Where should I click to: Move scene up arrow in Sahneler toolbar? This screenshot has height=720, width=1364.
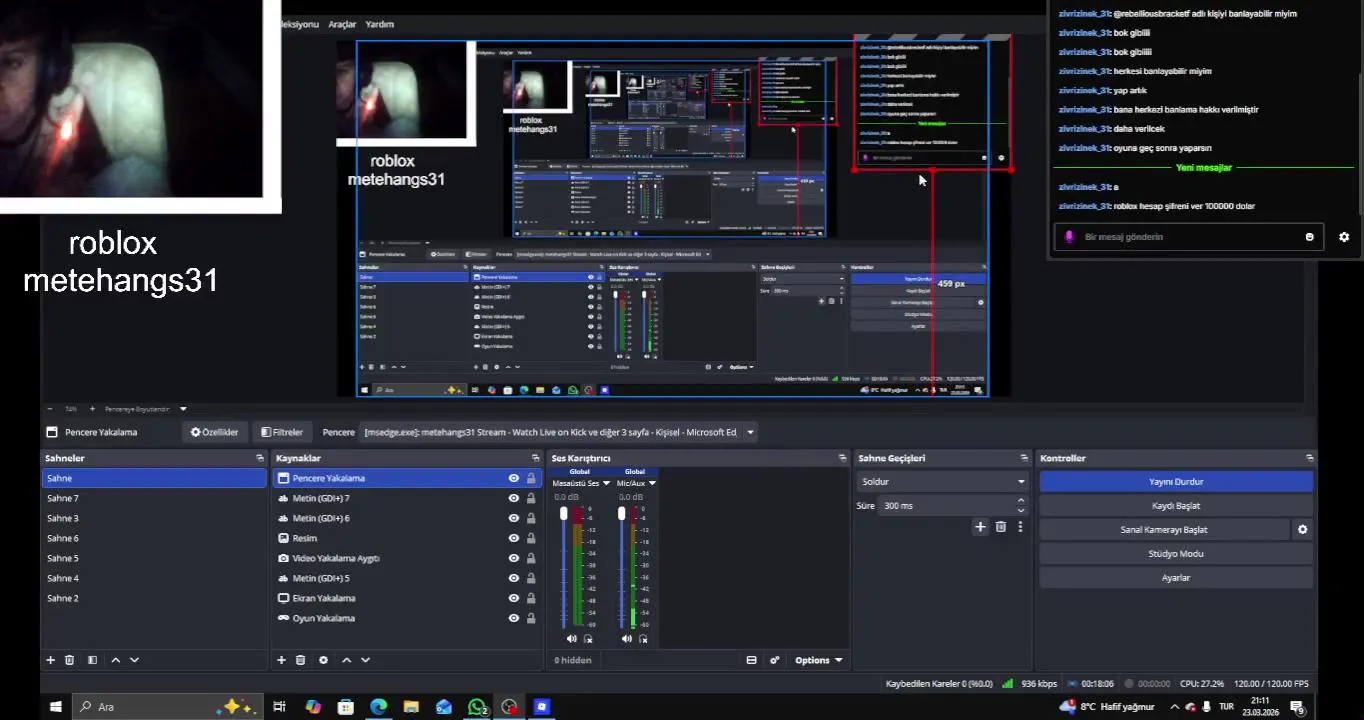[115, 660]
